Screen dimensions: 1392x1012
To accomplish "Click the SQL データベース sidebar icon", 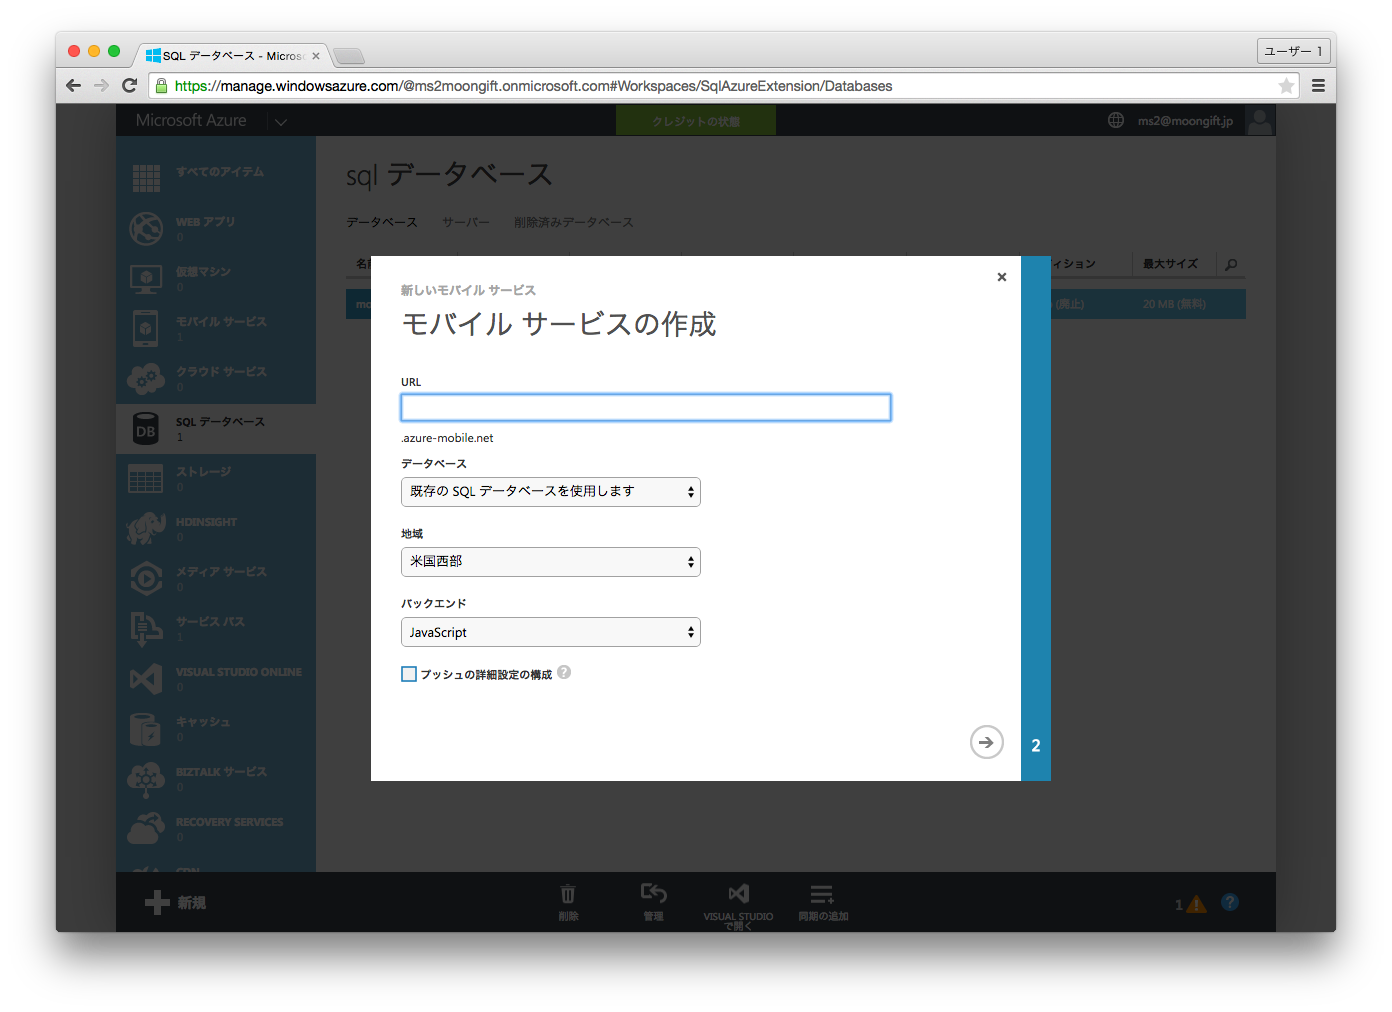I will pos(146,429).
